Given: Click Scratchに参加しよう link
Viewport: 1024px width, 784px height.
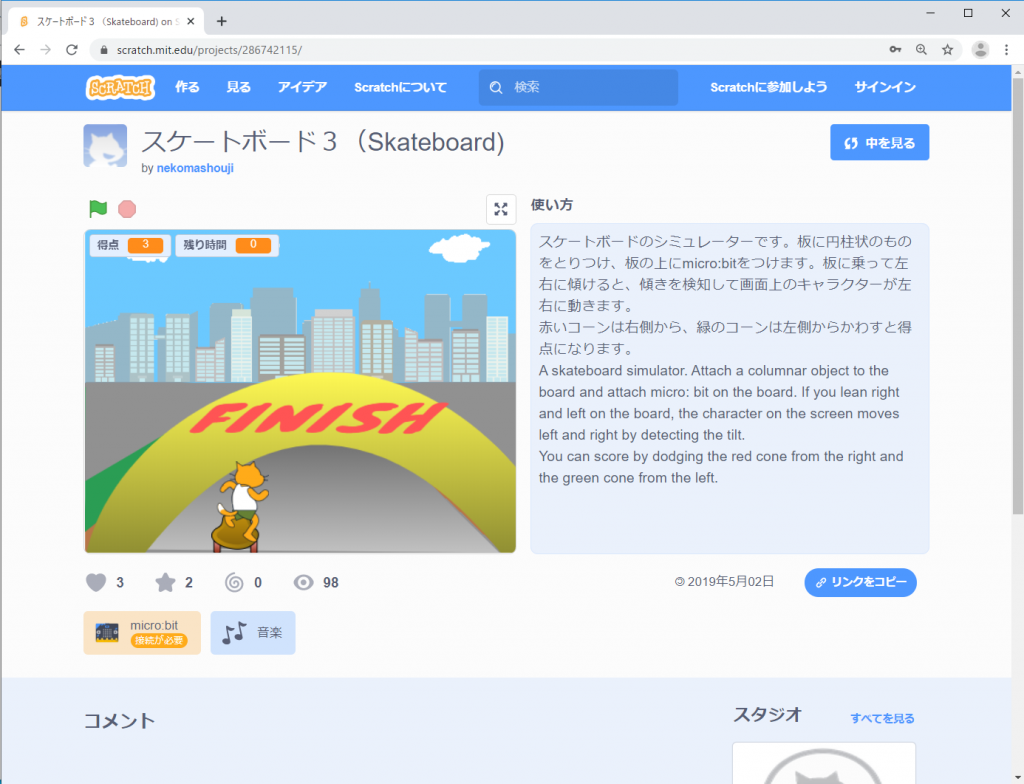Looking at the screenshot, I should 768,87.
